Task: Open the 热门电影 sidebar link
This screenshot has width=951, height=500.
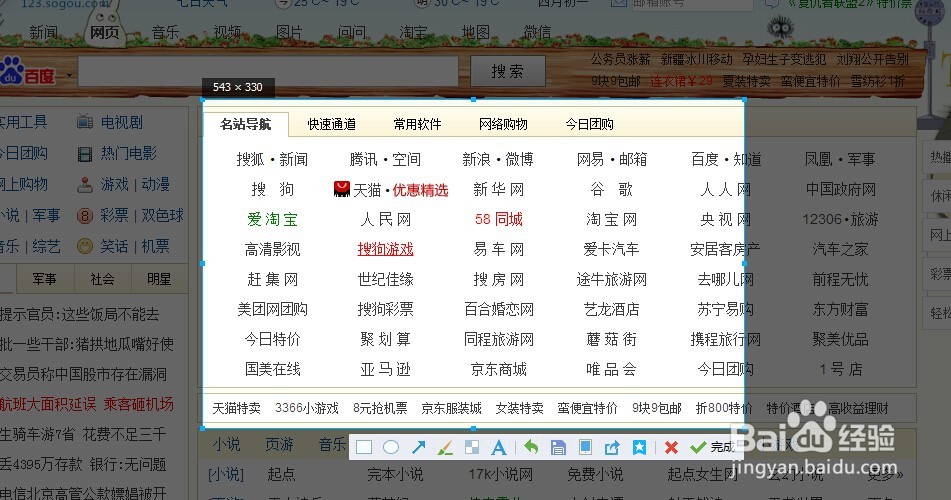Action: click(x=129, y=154)
